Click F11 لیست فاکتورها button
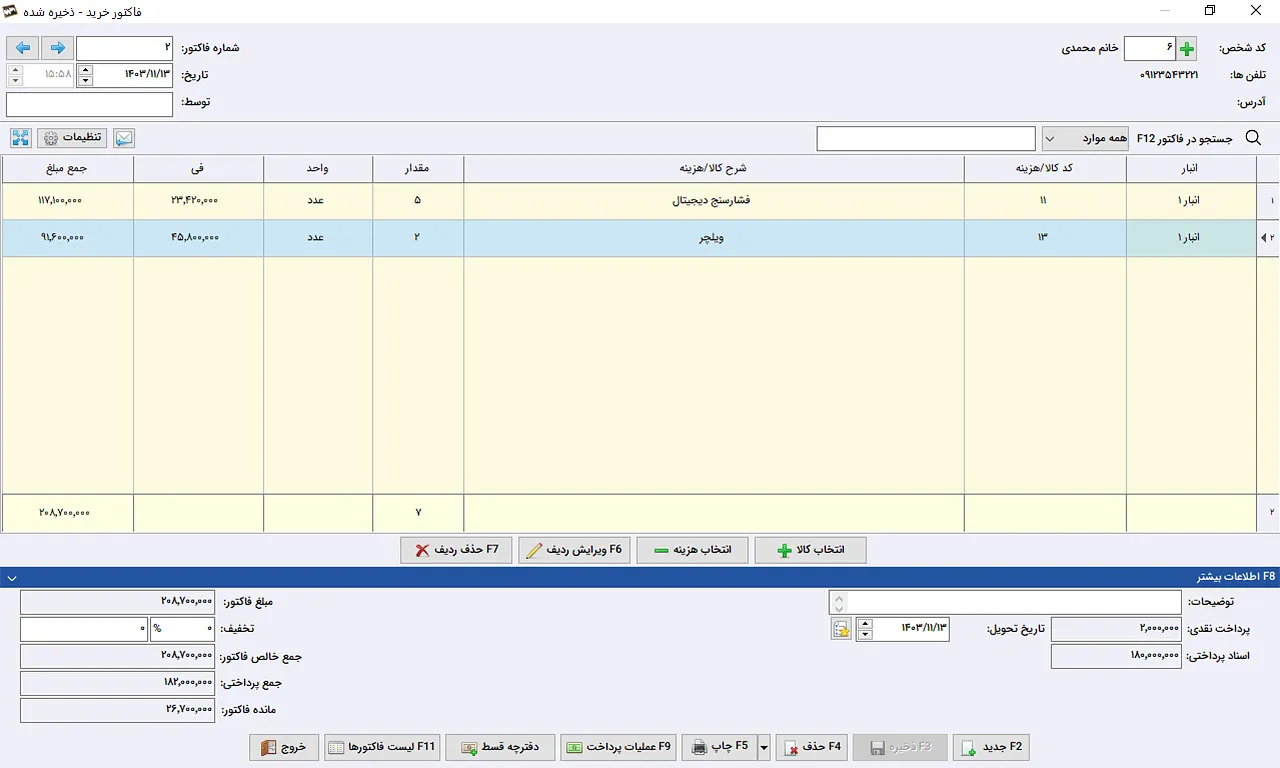 tap(382, 747)
